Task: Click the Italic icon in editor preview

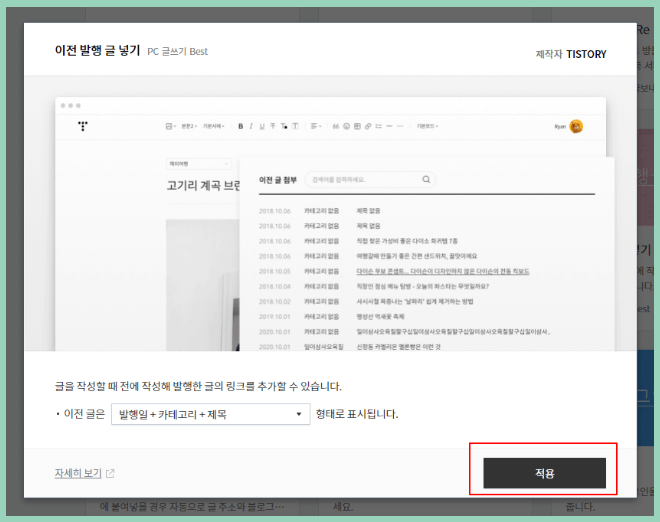Action: point(251,126)
